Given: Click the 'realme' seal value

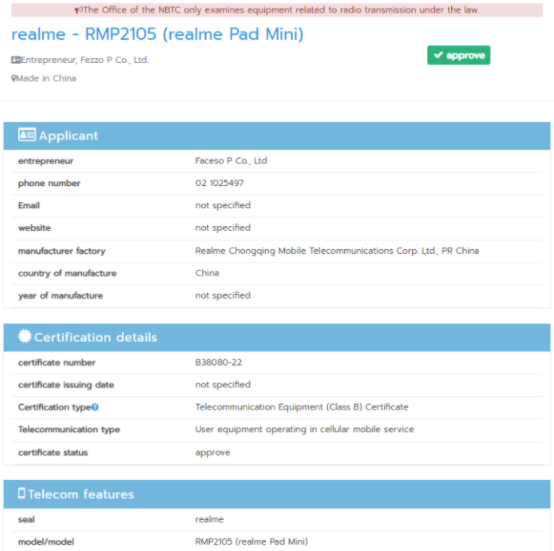Looking at the screenshot, I should (x=209, y=519).
